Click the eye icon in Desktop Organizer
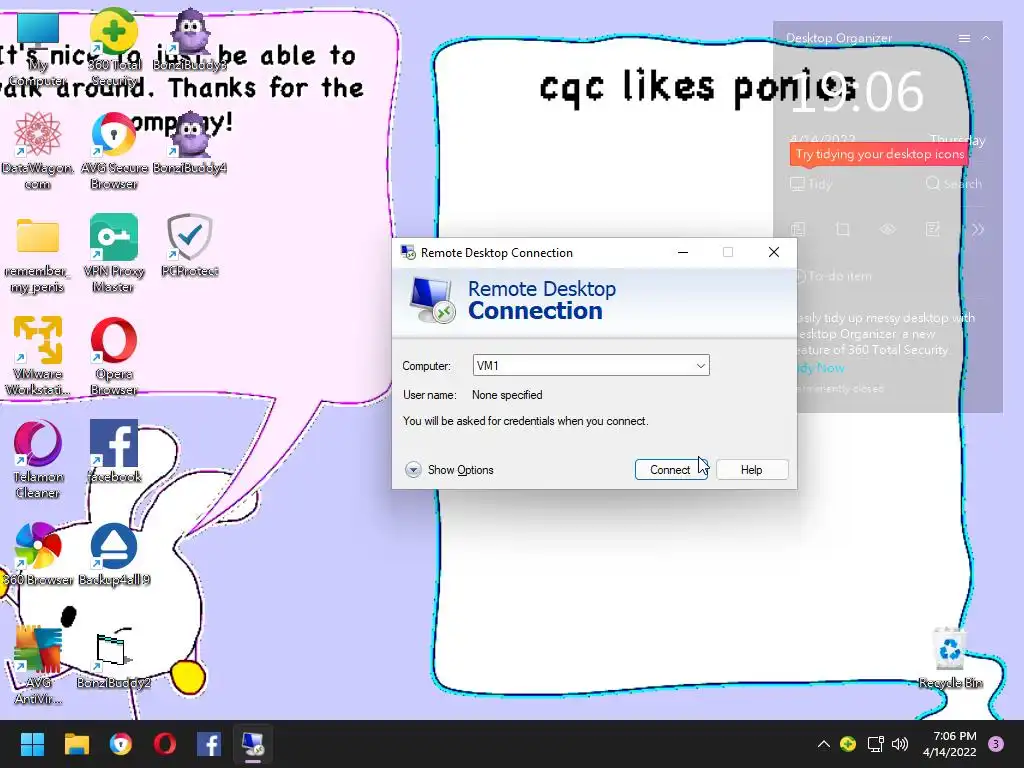 888,229
